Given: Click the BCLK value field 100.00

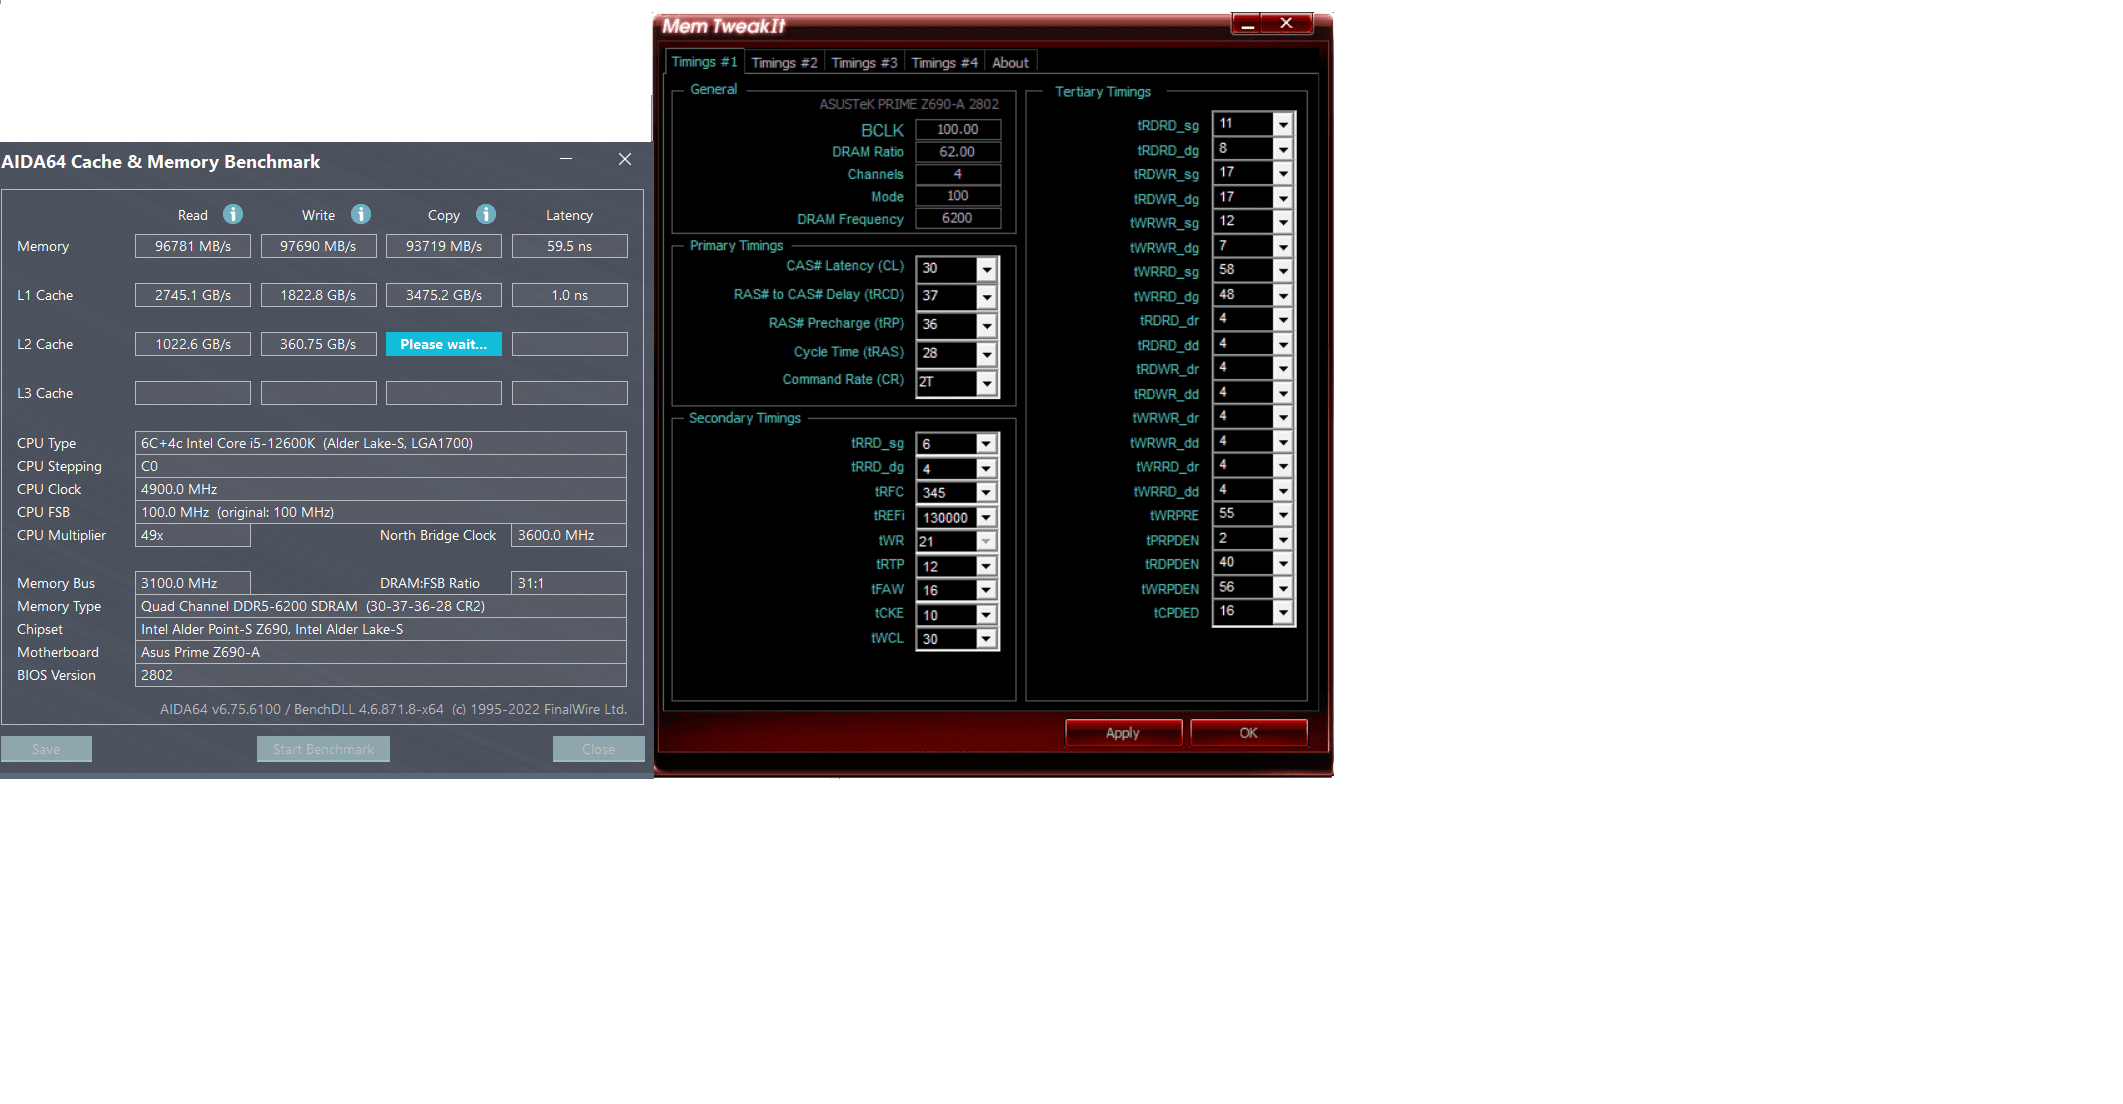Looking at the screenshot, I should click(x=958, y=129).
